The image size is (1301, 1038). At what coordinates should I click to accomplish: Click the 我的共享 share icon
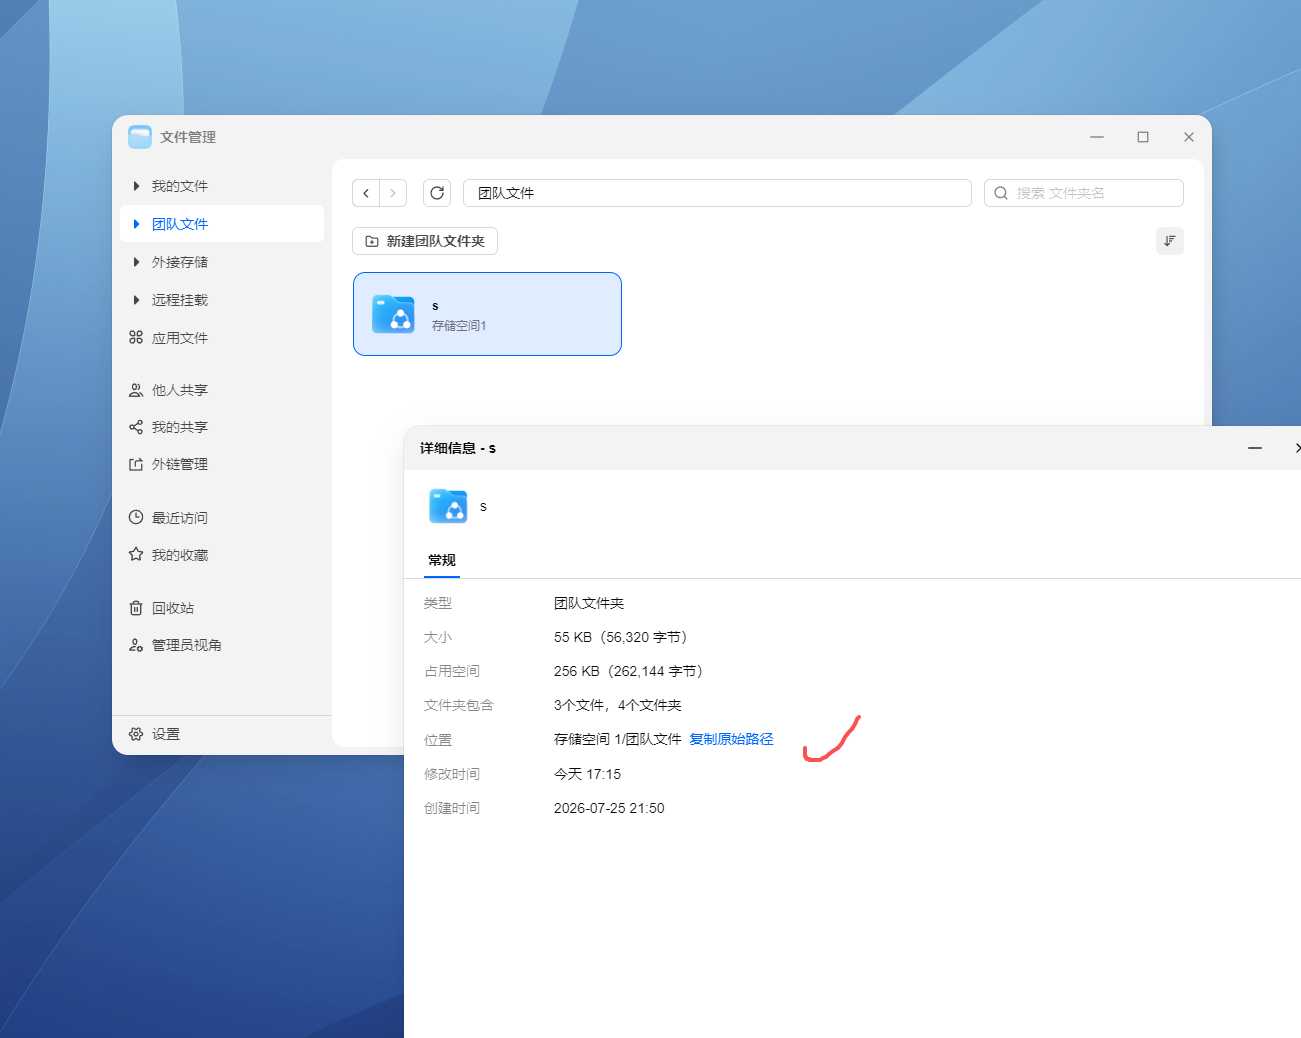(x=136, y=427)
